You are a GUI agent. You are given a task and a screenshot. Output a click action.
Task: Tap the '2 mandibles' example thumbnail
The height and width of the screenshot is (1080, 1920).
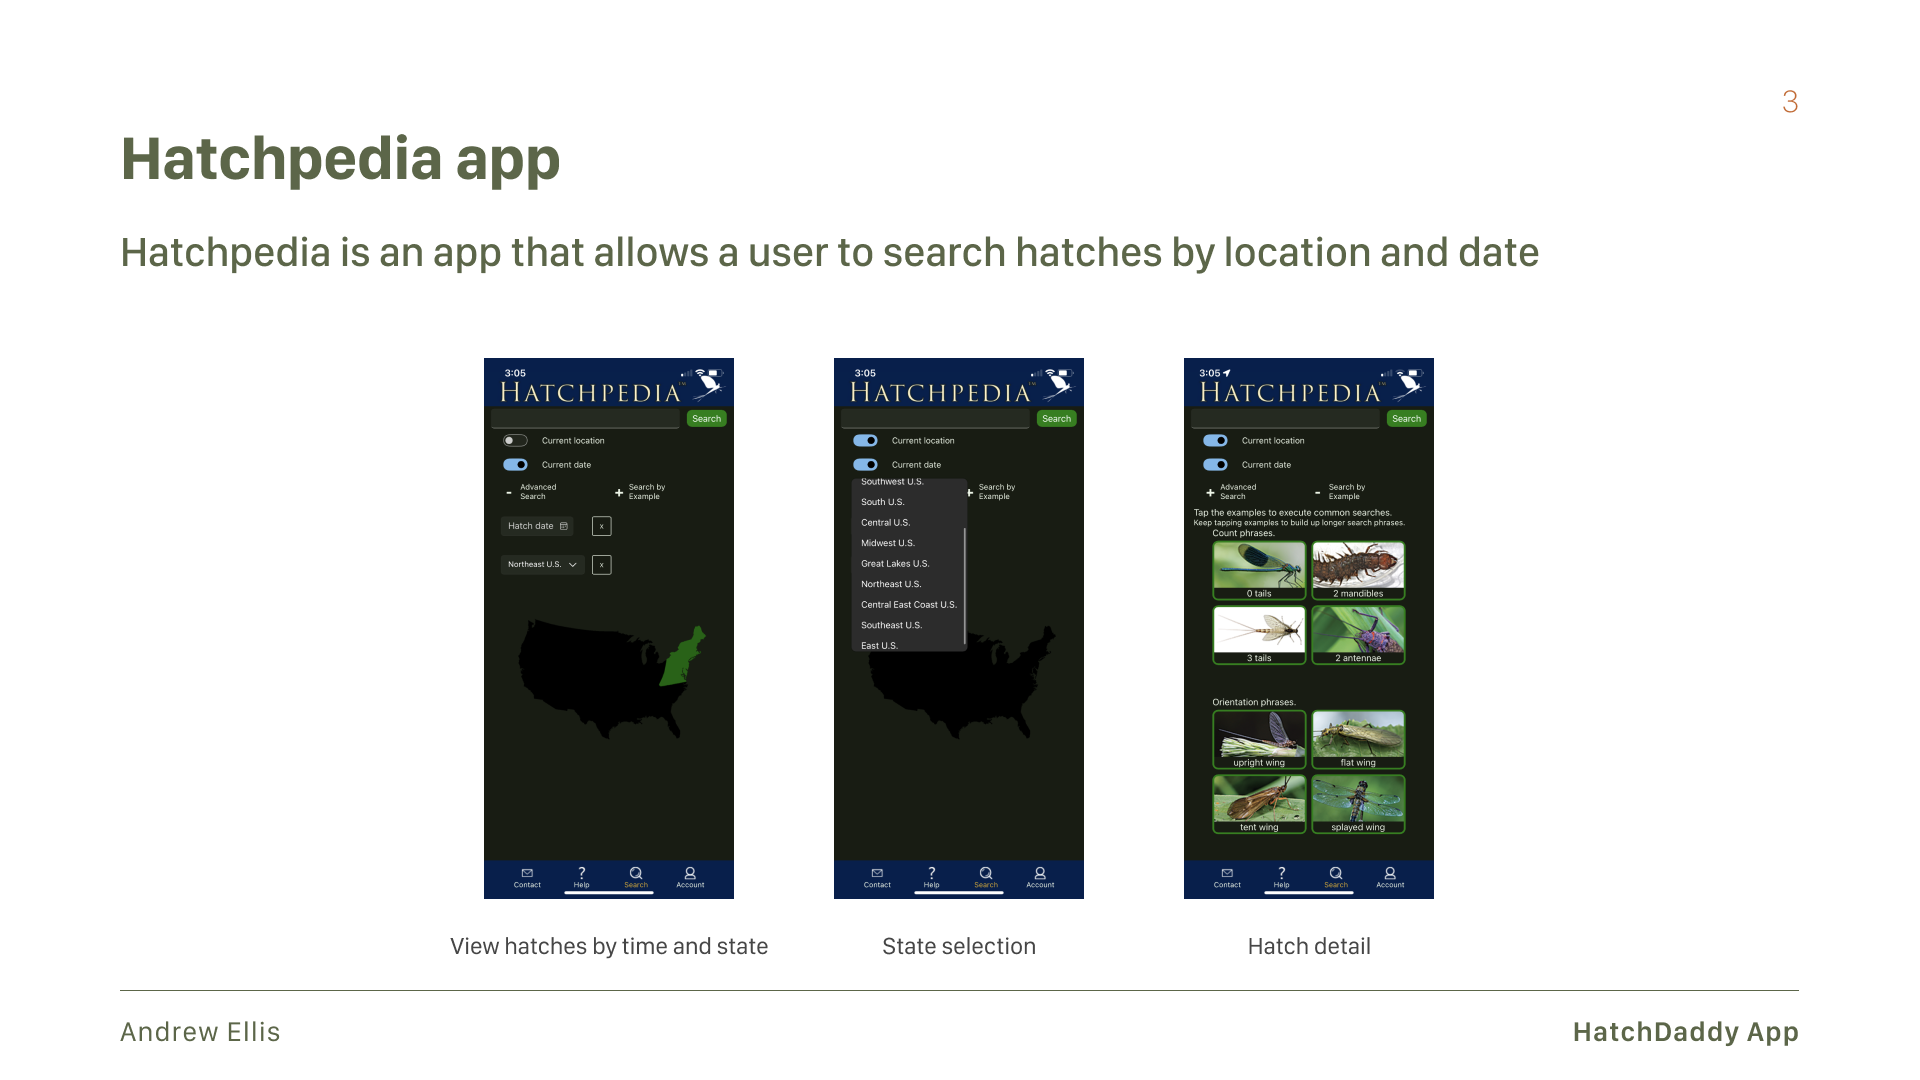1358,570
